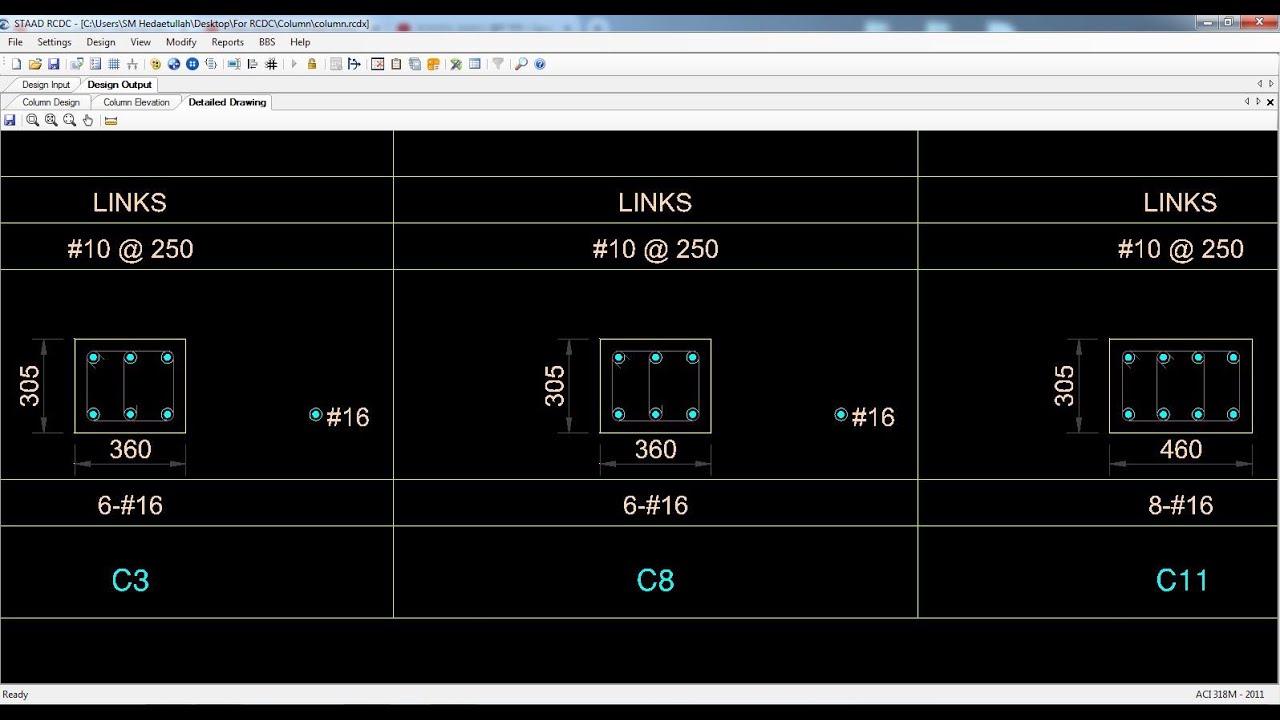Screen dimensions: 1280x720
Task: Click the black hash grid icon
Action: point(271,64)
